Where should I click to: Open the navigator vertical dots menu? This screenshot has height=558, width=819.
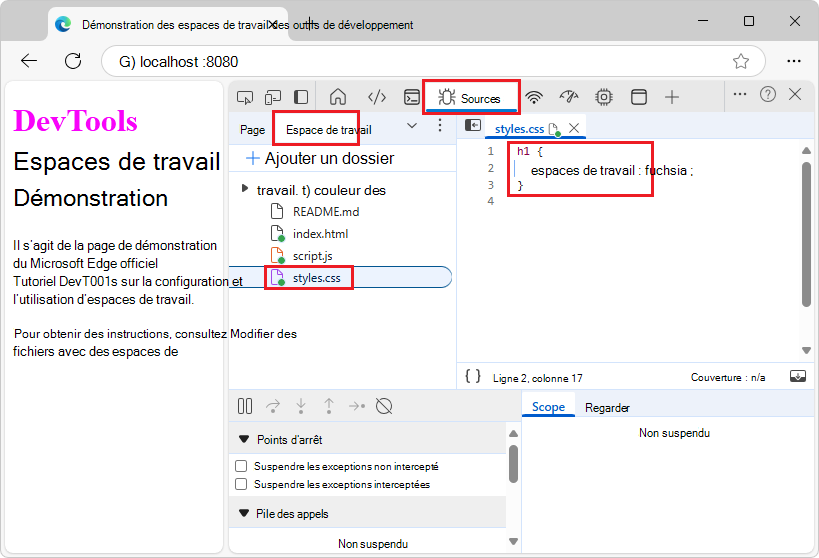coord(440,125)
